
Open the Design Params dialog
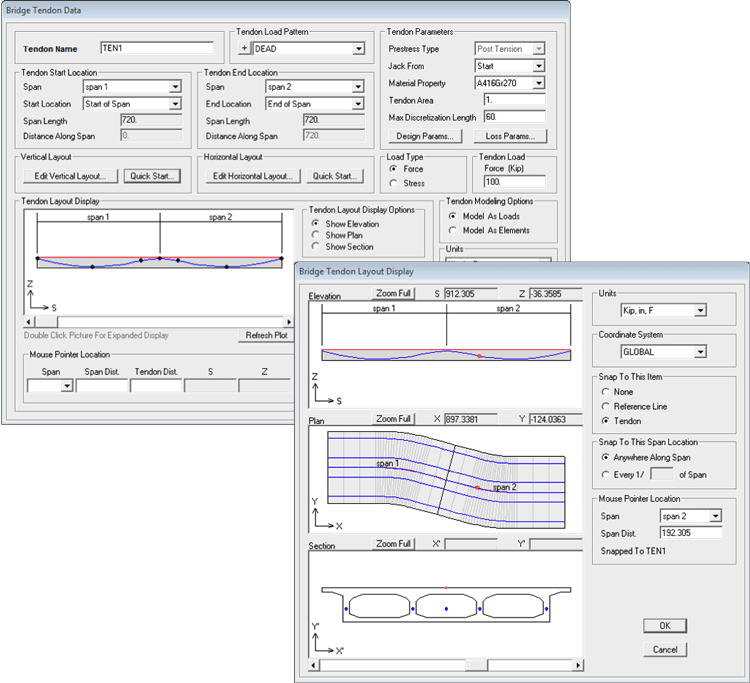tap(423, 136)
